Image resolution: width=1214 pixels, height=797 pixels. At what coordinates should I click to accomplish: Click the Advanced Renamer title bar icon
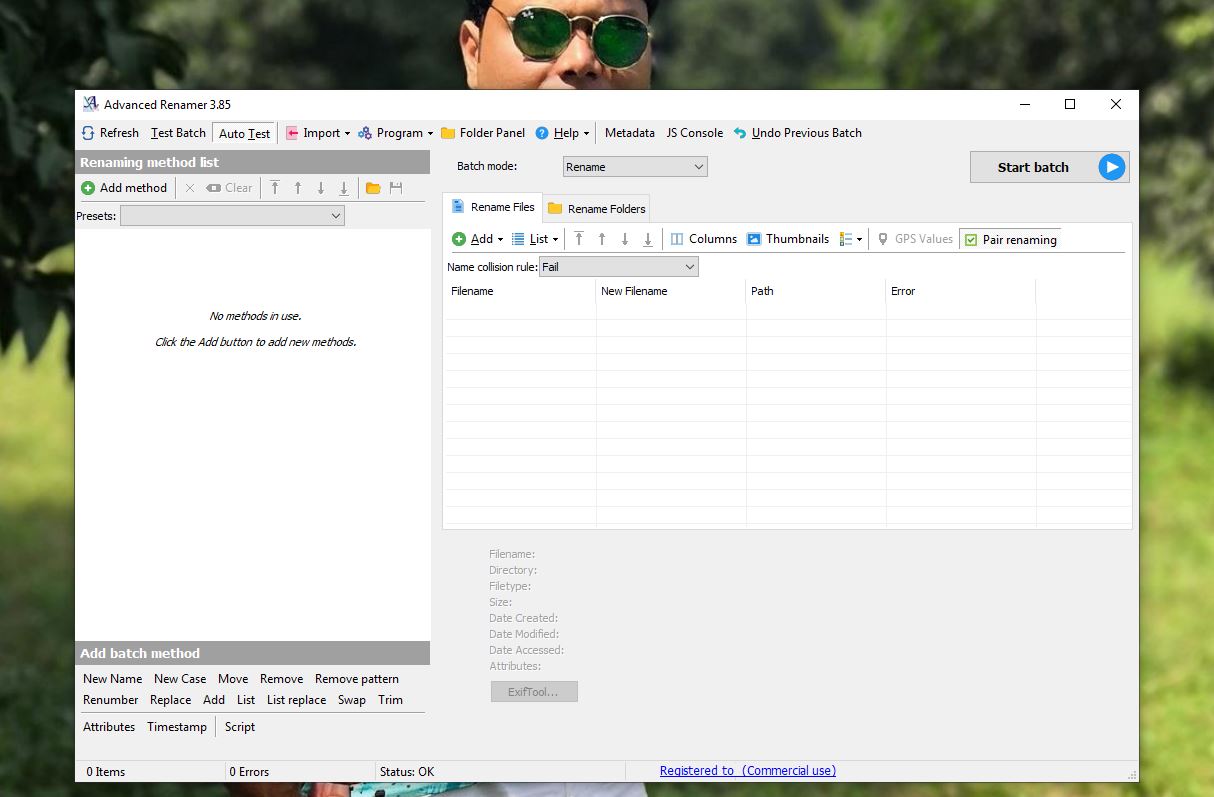(x=90, y=104)
